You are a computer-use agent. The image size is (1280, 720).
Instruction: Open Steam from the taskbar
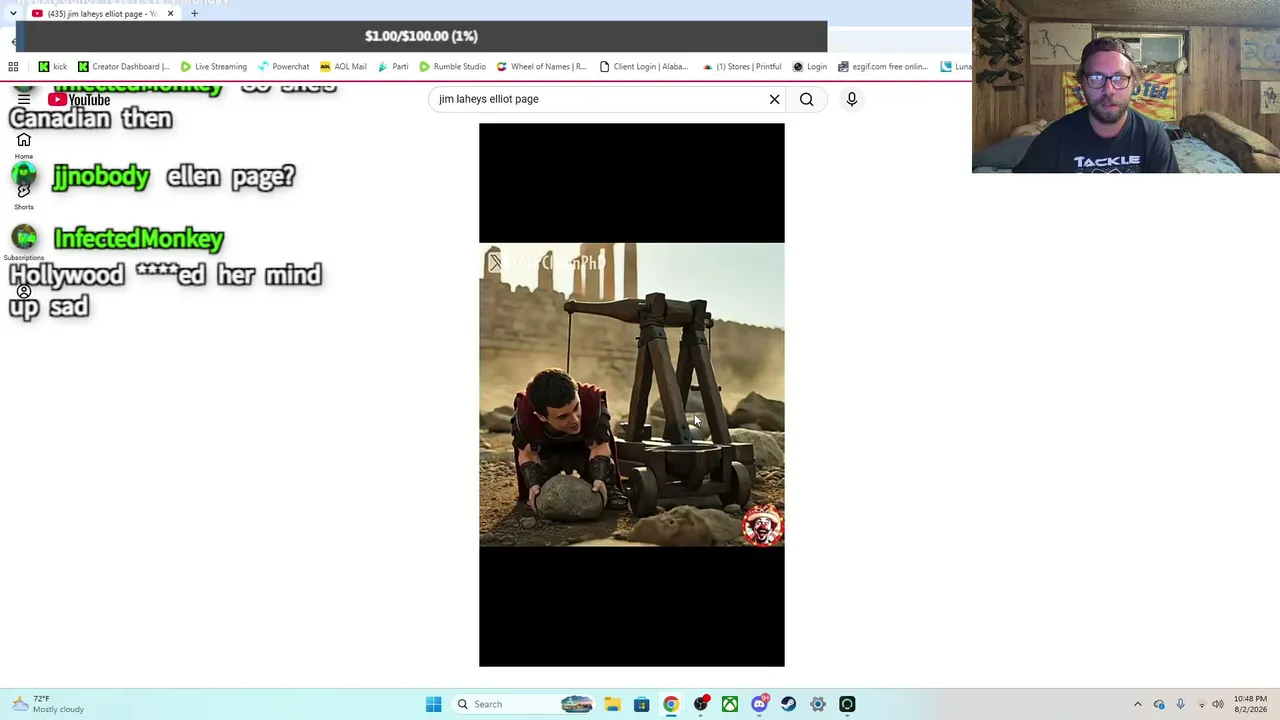[789, 704]
